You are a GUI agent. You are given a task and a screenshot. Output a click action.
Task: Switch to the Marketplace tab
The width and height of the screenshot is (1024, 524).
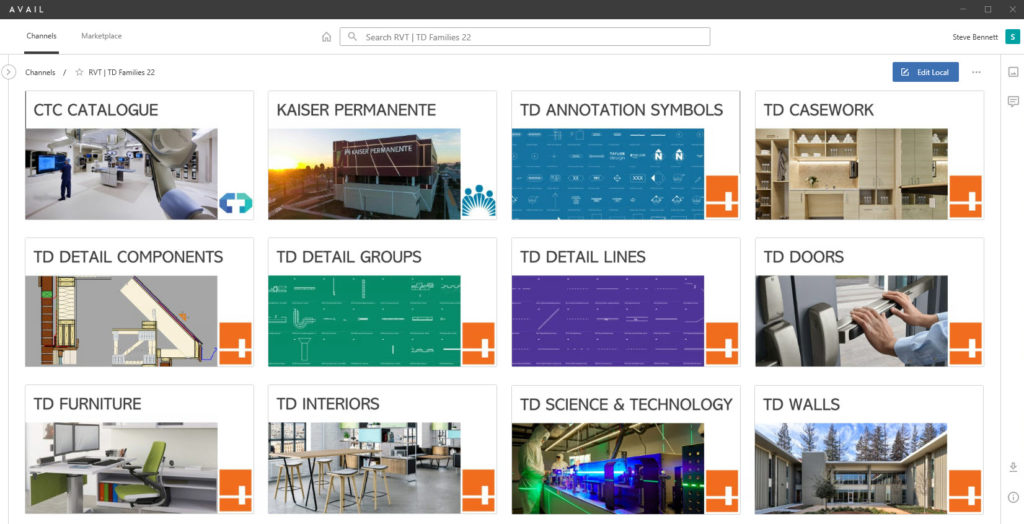tap(101, 37)
